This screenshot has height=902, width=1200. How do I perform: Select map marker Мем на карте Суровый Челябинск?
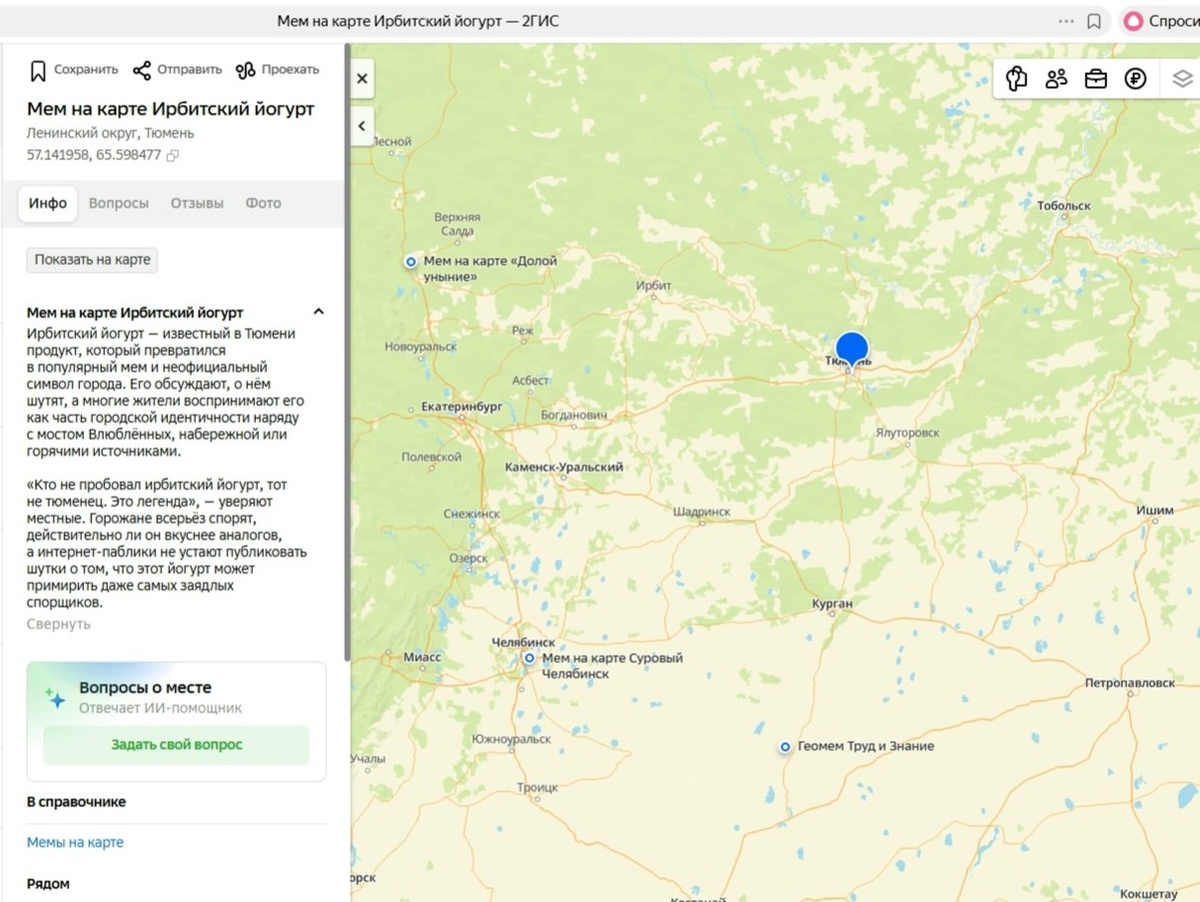(x=529, y=658)
